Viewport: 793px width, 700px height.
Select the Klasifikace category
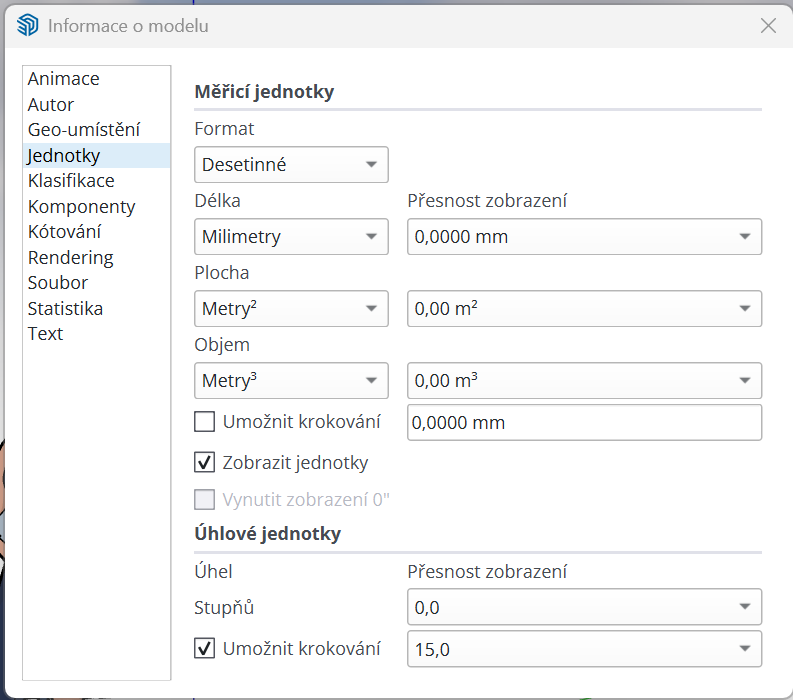(x=71, y=181)
